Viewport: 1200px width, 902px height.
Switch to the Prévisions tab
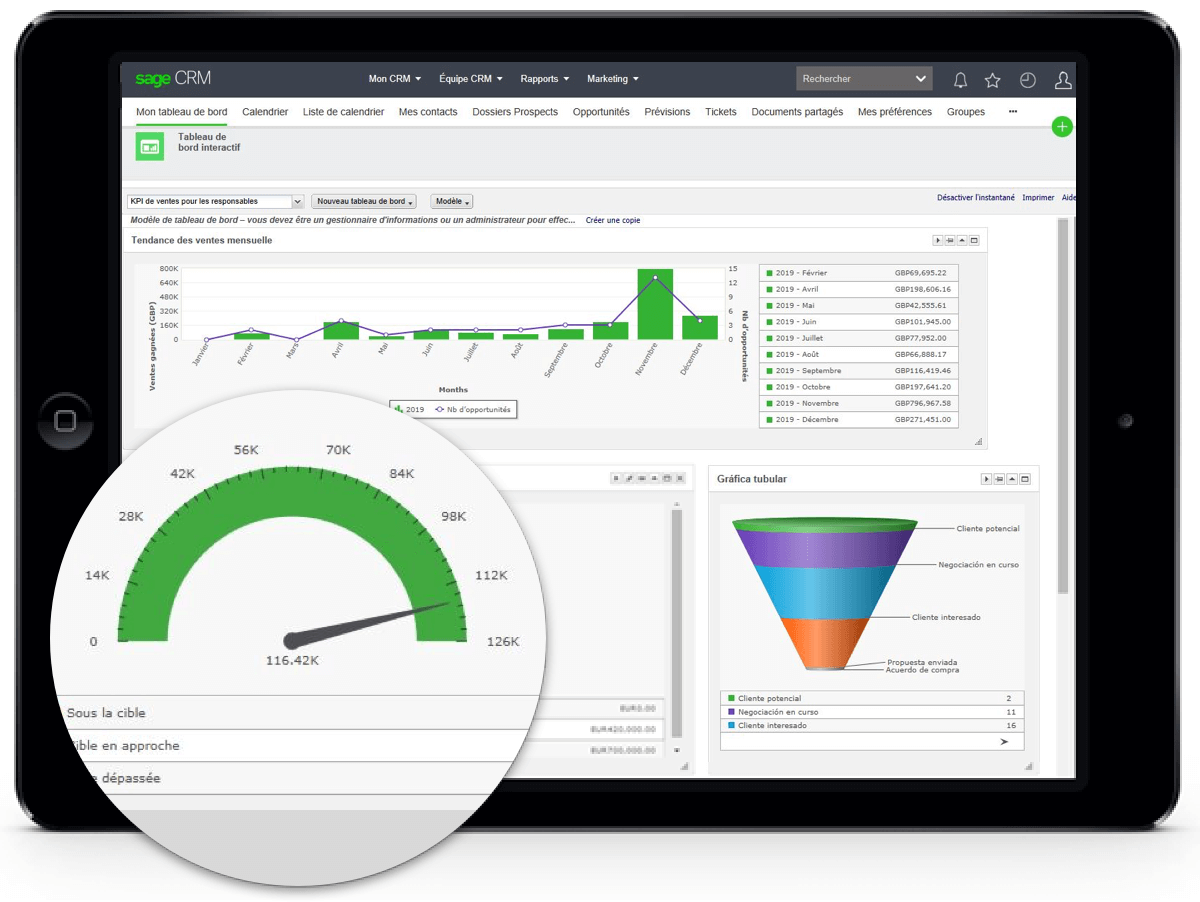click(x=667, y=112)
